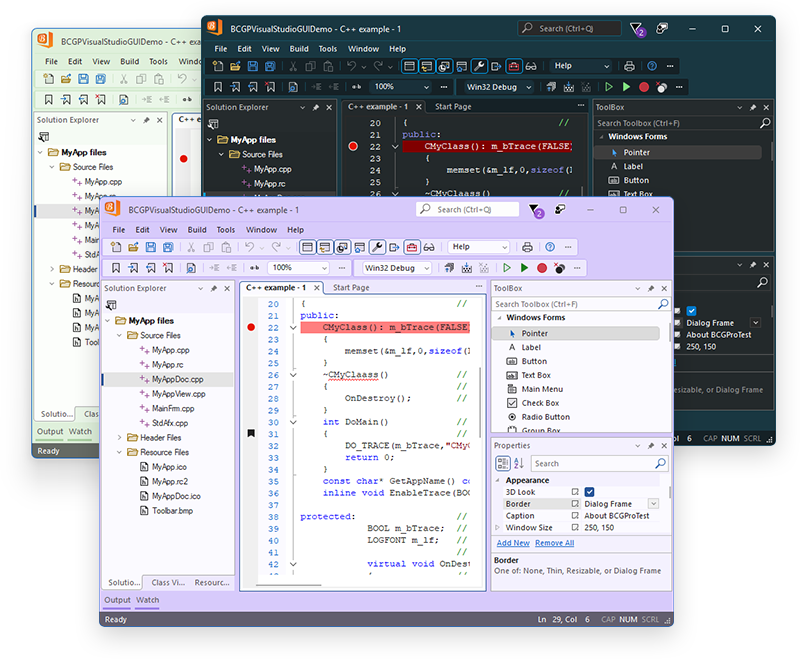Toggle the bookmark marker on line 31 in the purple window

pos(251,433)
